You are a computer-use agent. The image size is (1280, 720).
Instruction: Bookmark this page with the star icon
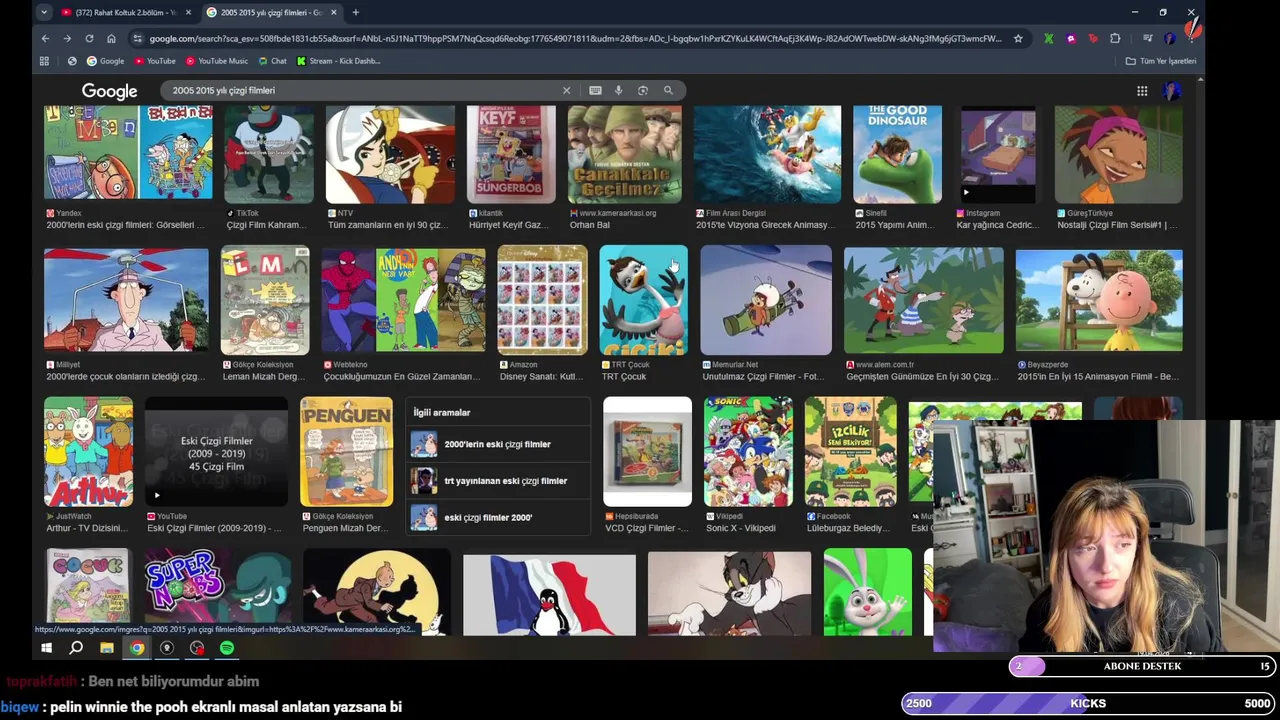(1018, 38)
